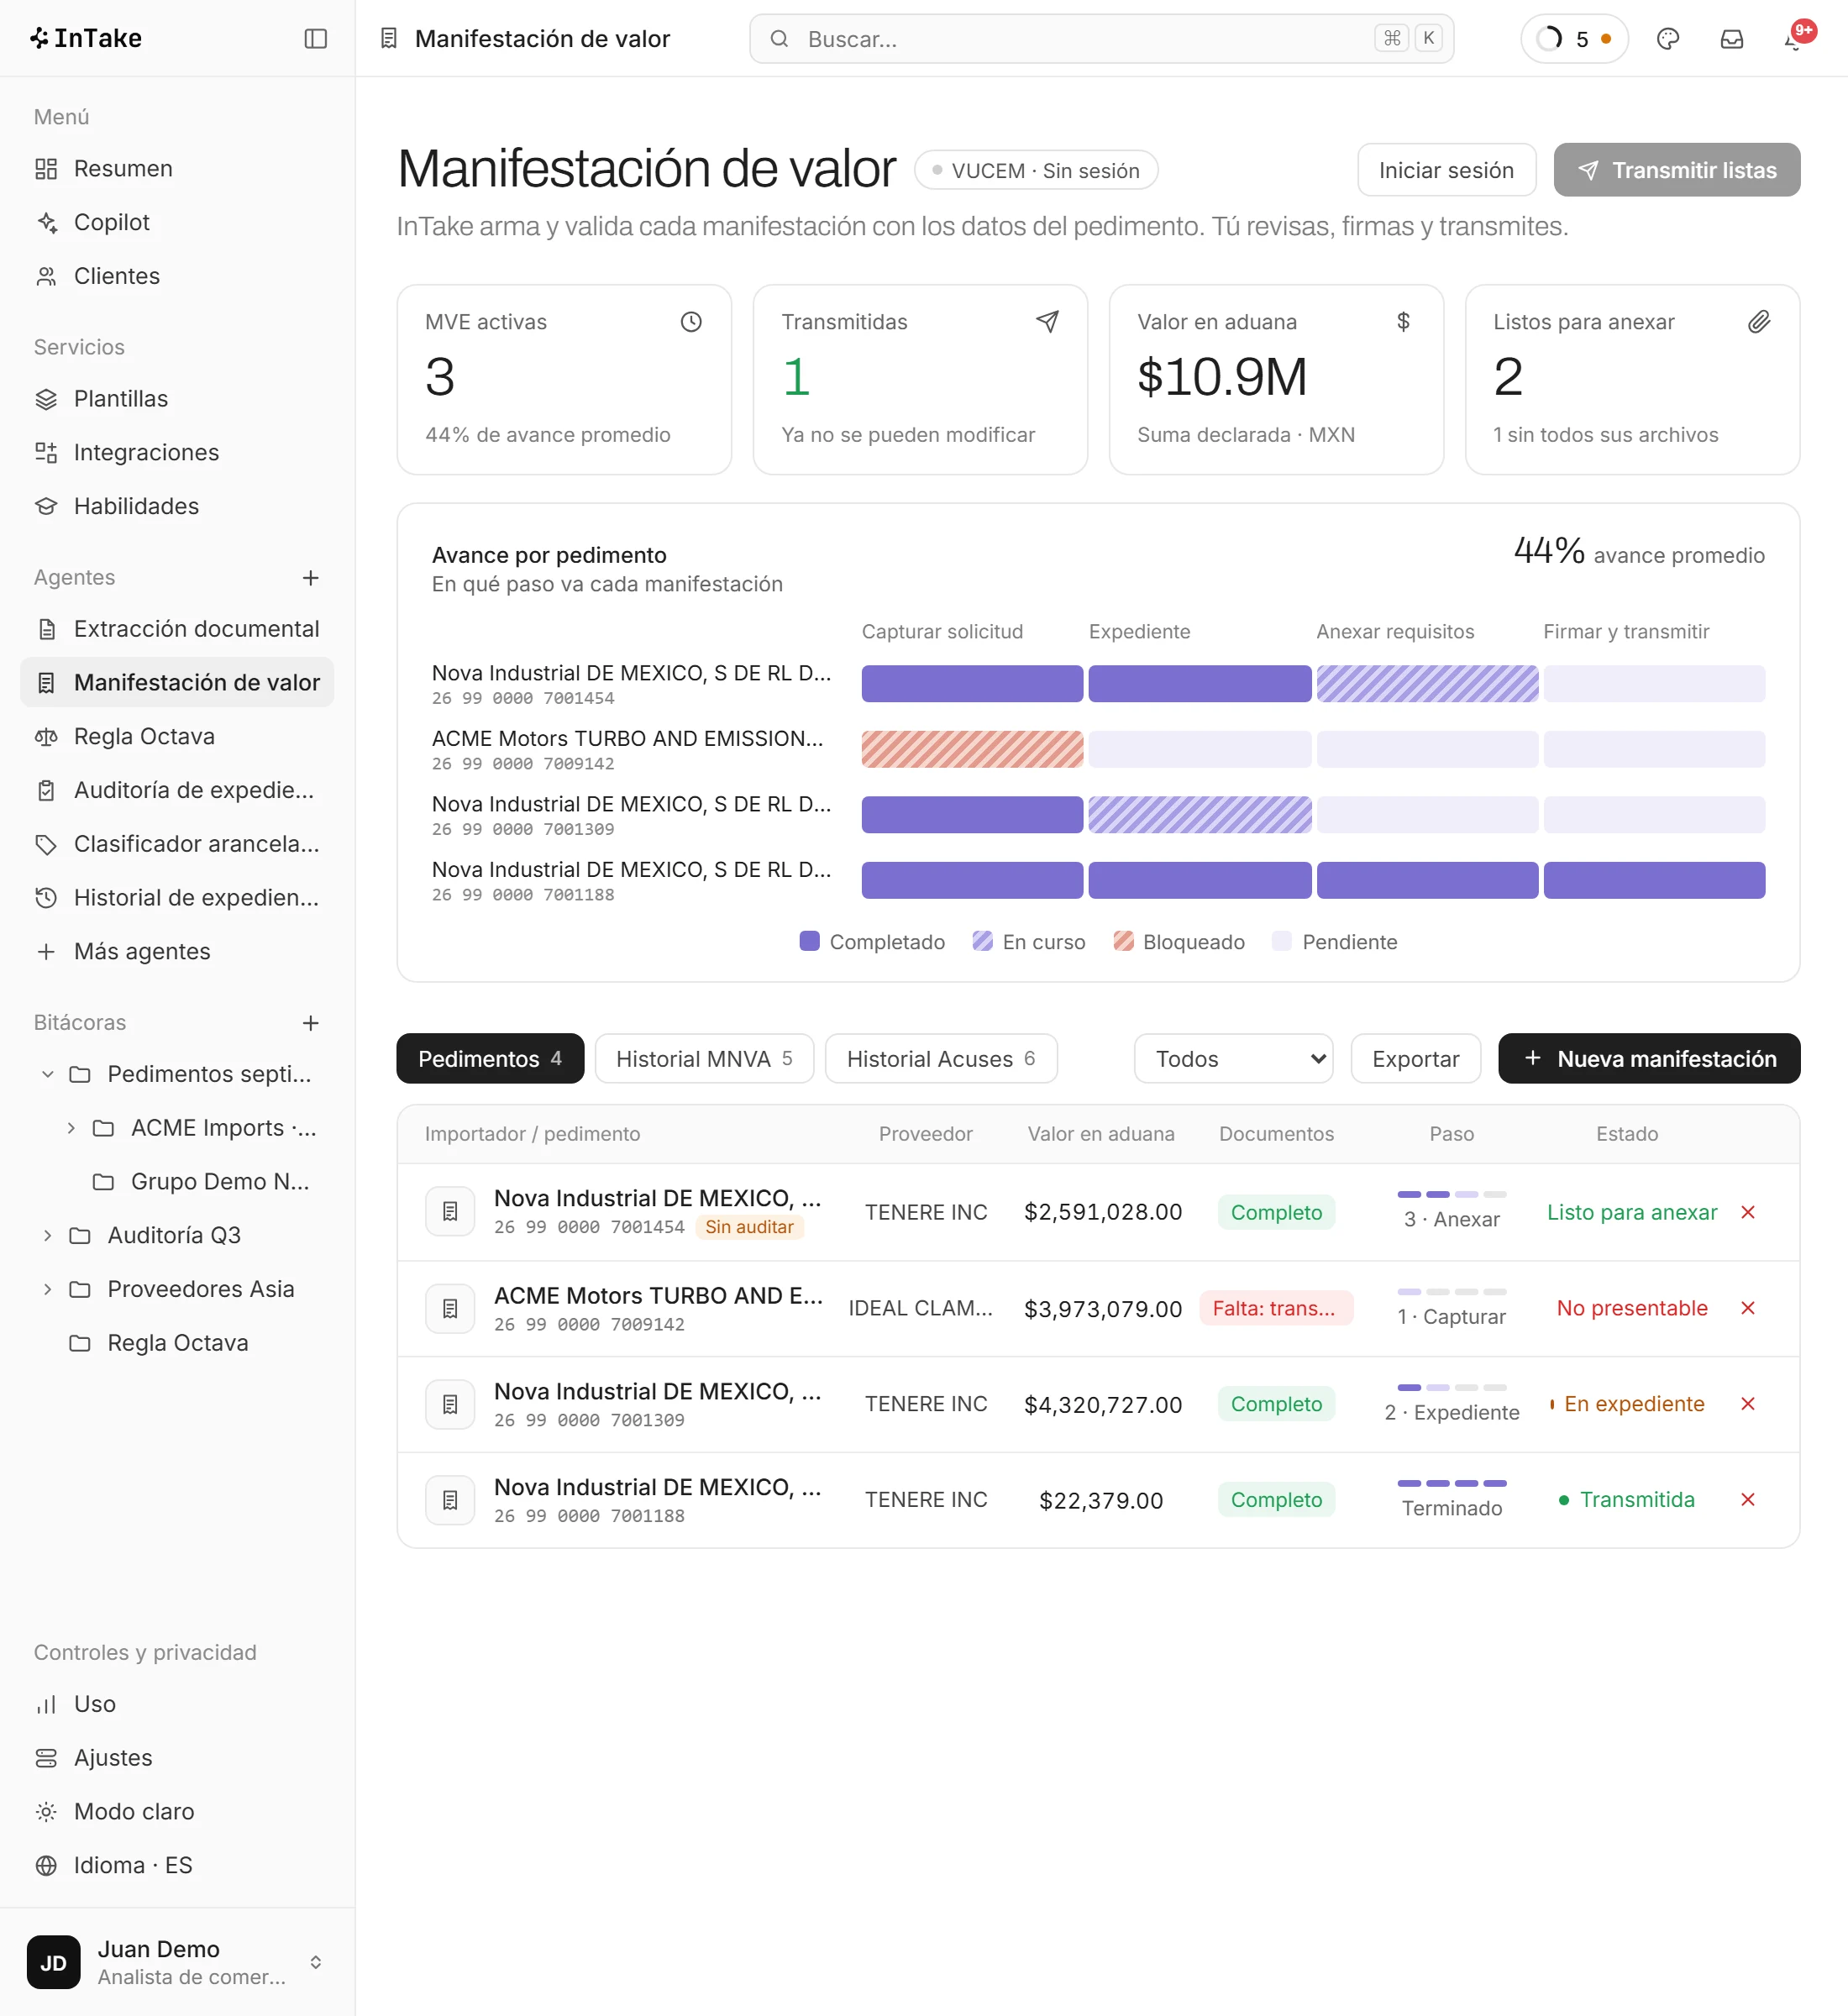The width and height of the screenshot is (1848, 2016).
Task: Expand ACME Imports folder
Action: pos(71,1128)
